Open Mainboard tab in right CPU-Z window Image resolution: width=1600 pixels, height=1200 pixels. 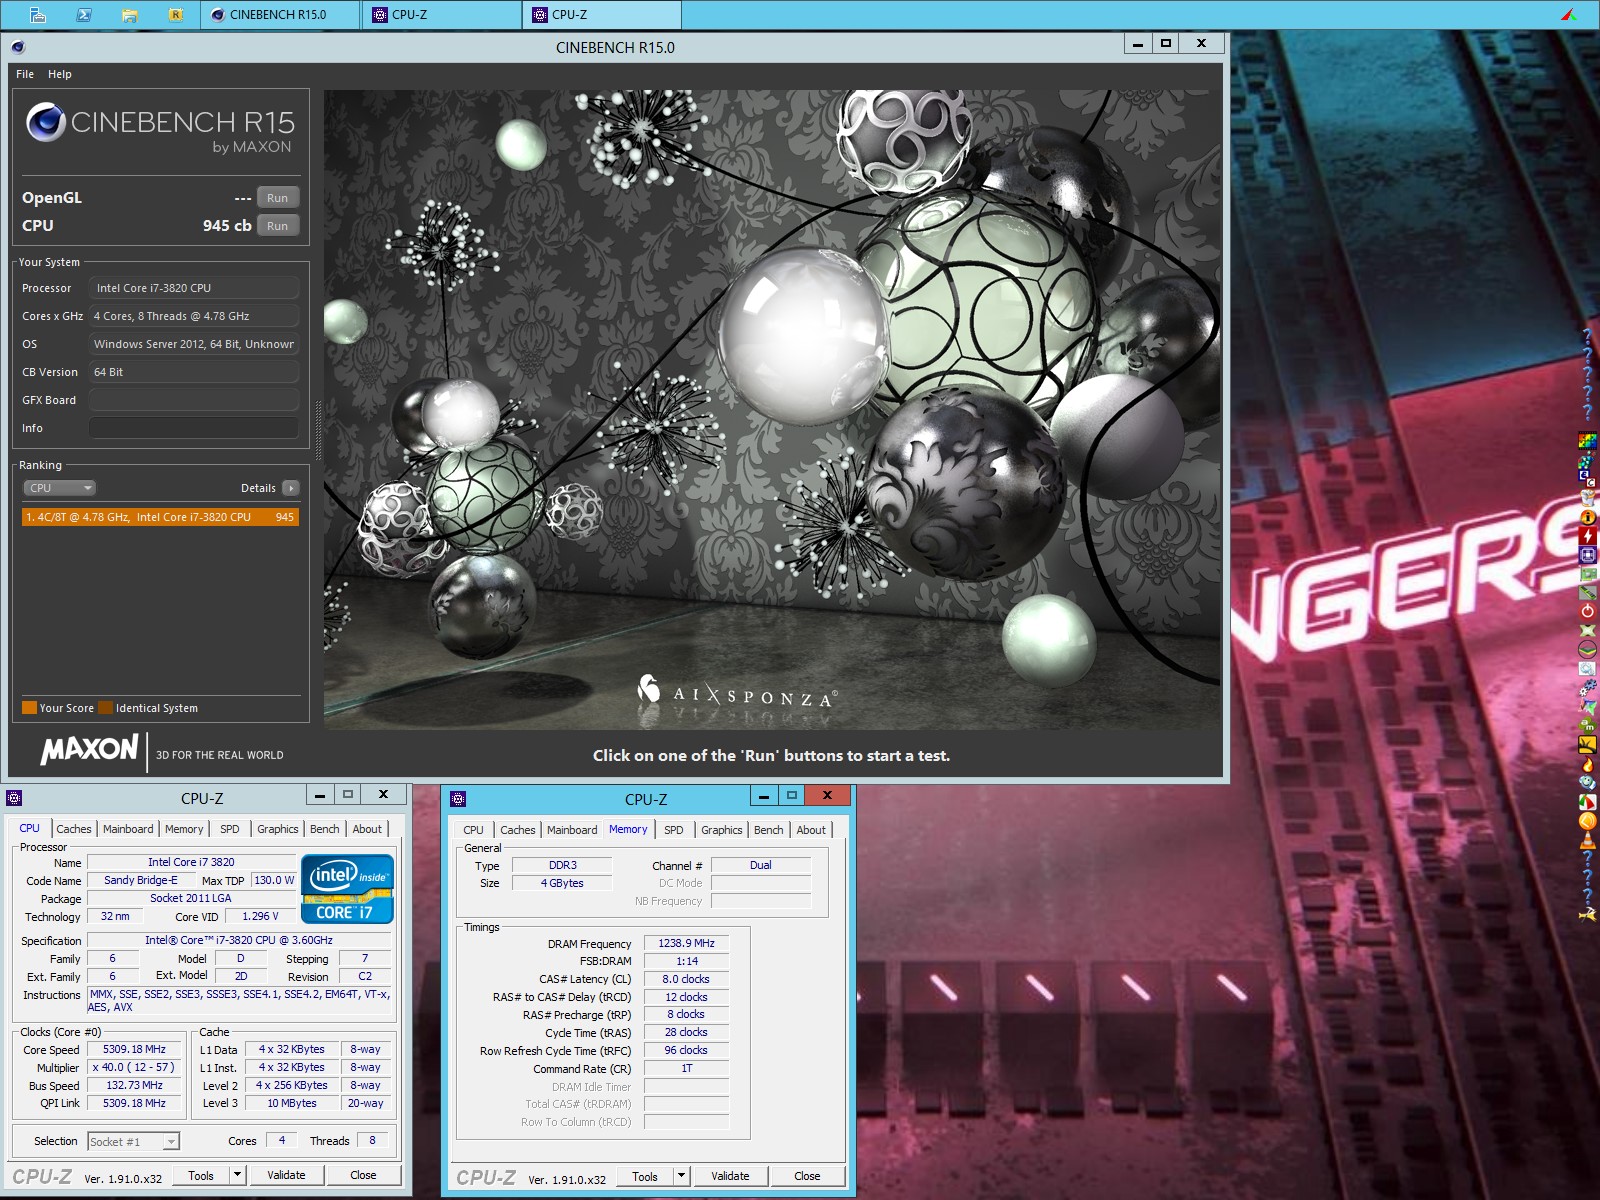tap(572, 830)
